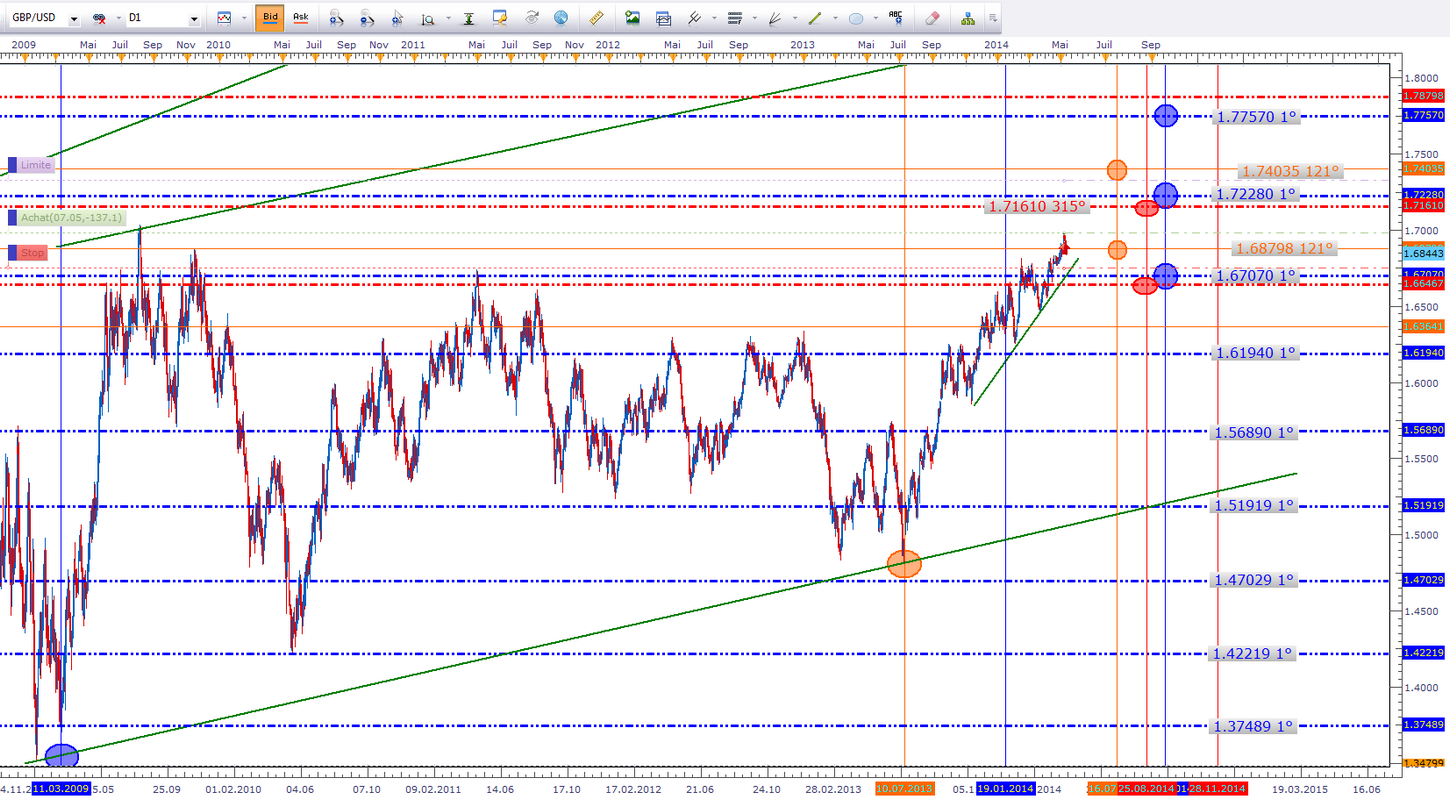The width and height of the screenshot is (1450, 800).
Task: Click the green hierarchy tree icon
Action: (967, 18)
